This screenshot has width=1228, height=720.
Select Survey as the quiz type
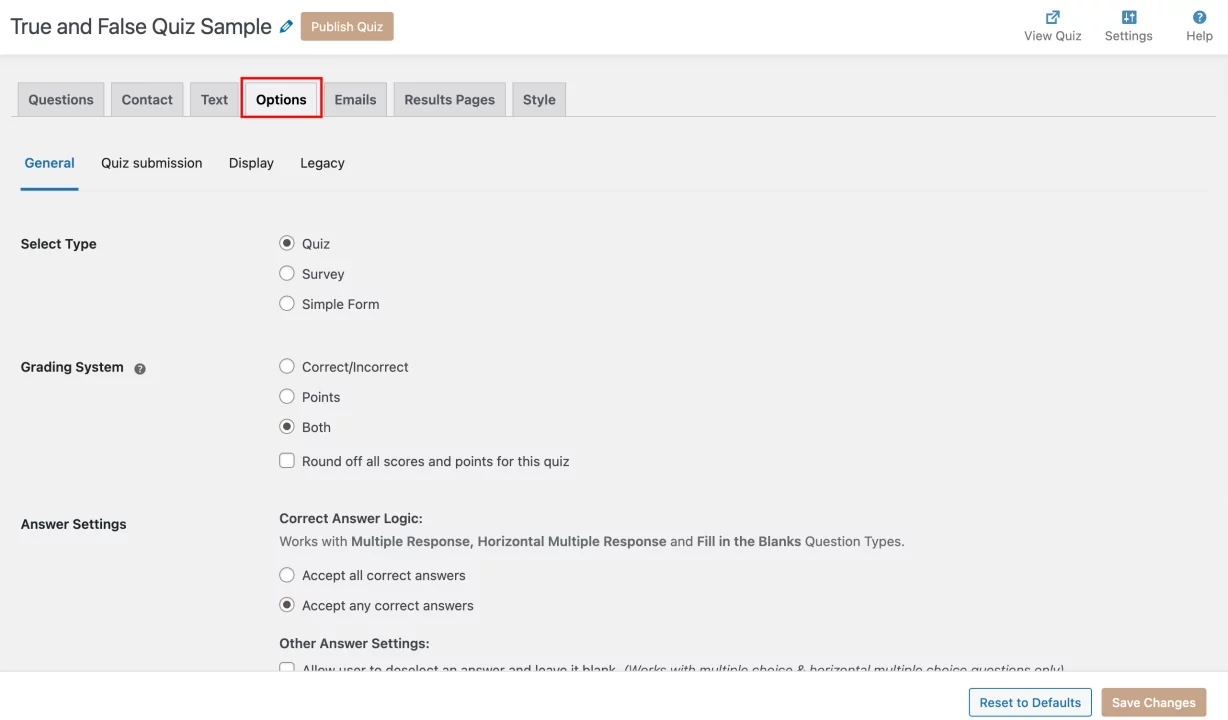(x=287, y=273)
